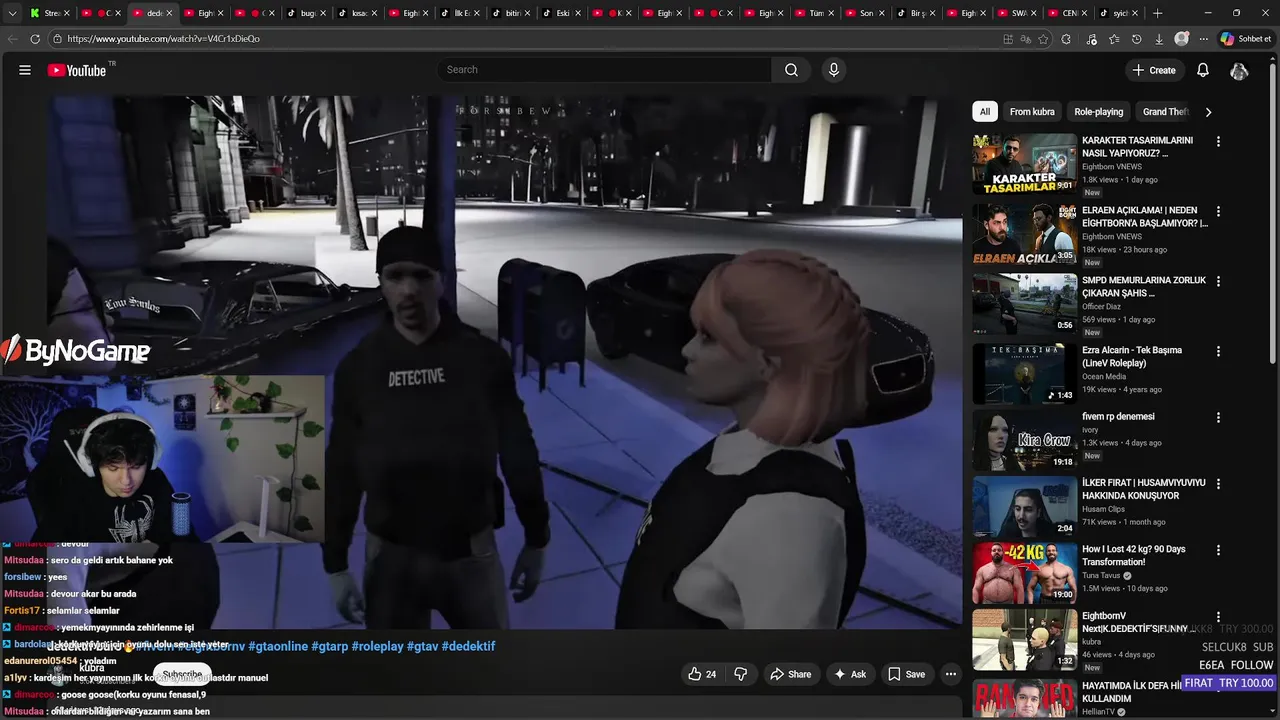This screenshot has width=1280, height=720.
Task: Switch to the SWA YouTube tab
Action: [x=1019, y=13]
